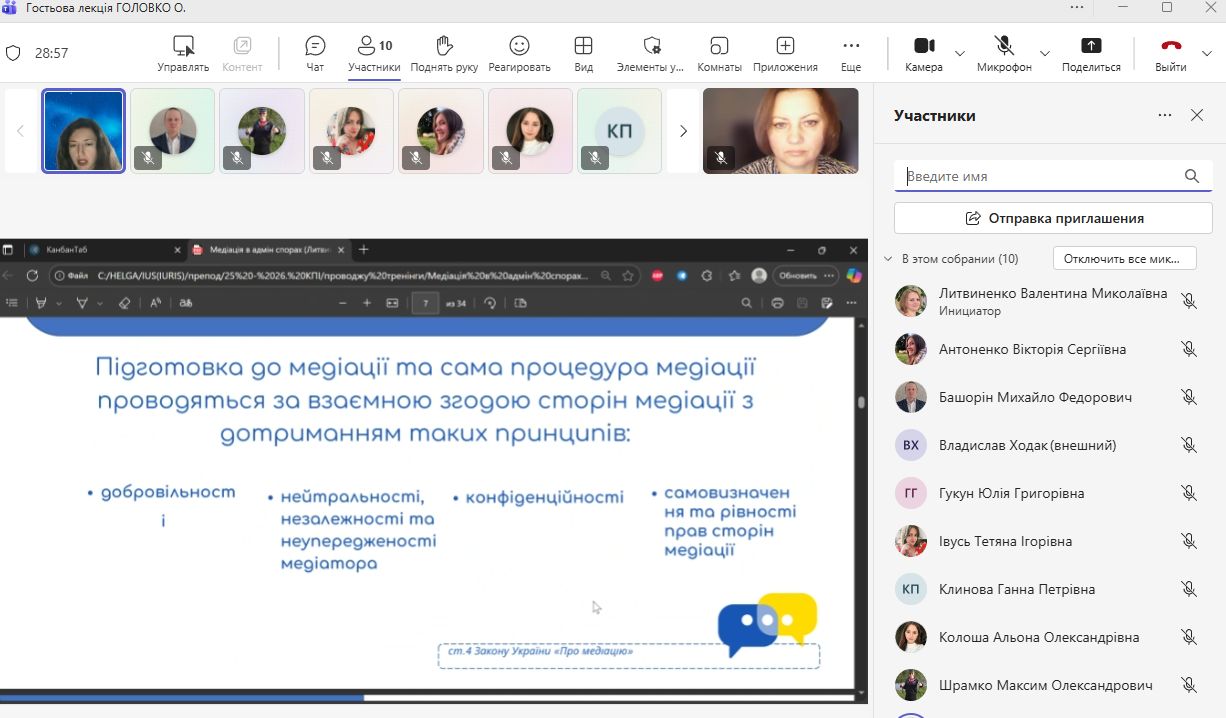Click the 'Введите имя' search field
The height and width of the screenshot is (718, 1226).
(x=1040, y=176)
